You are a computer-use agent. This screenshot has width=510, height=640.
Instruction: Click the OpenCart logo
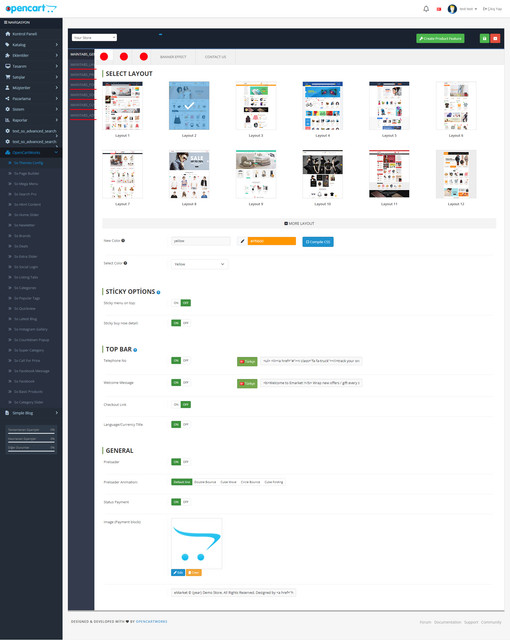(31, 8)
